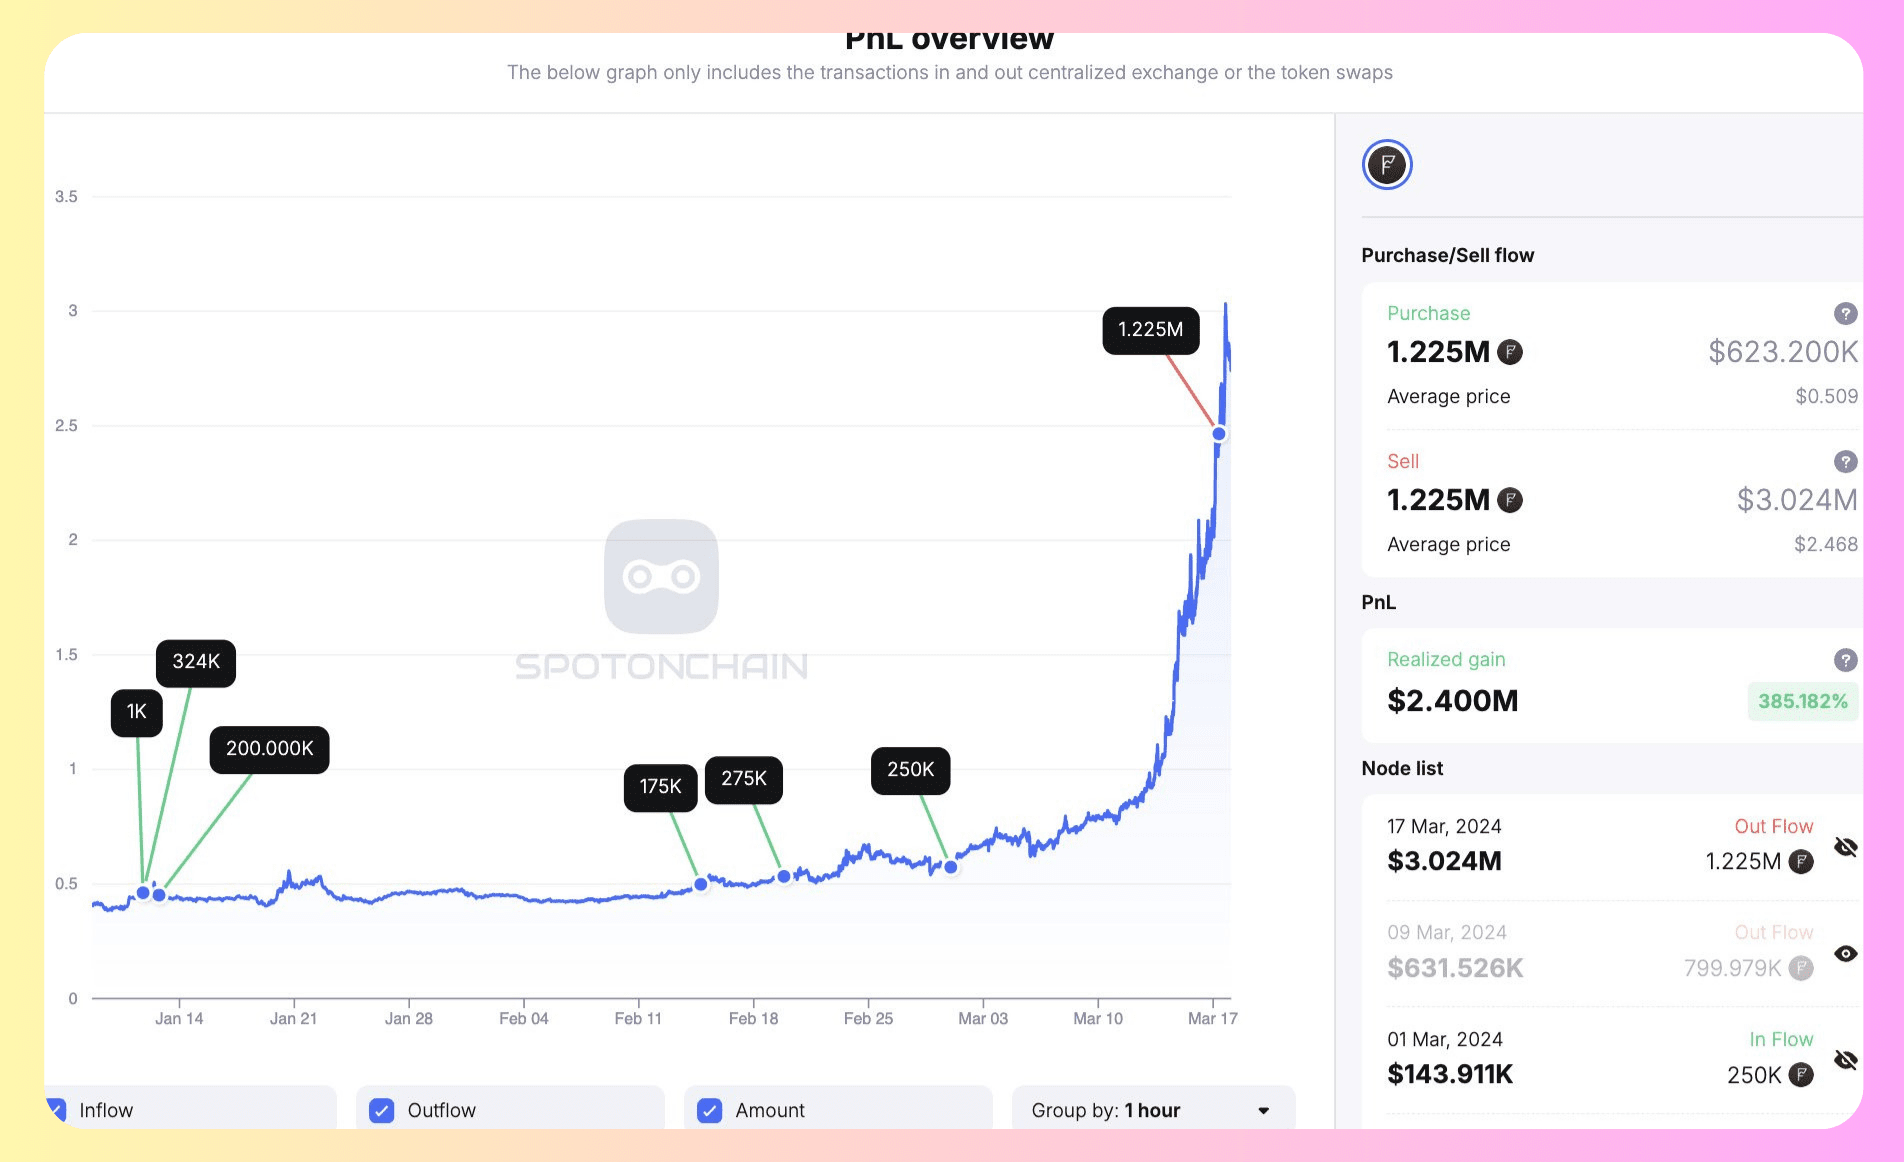The height and width of the screenshot is (1162, 1904).
Task: Click the 250K chart data point
Action: 949,867
